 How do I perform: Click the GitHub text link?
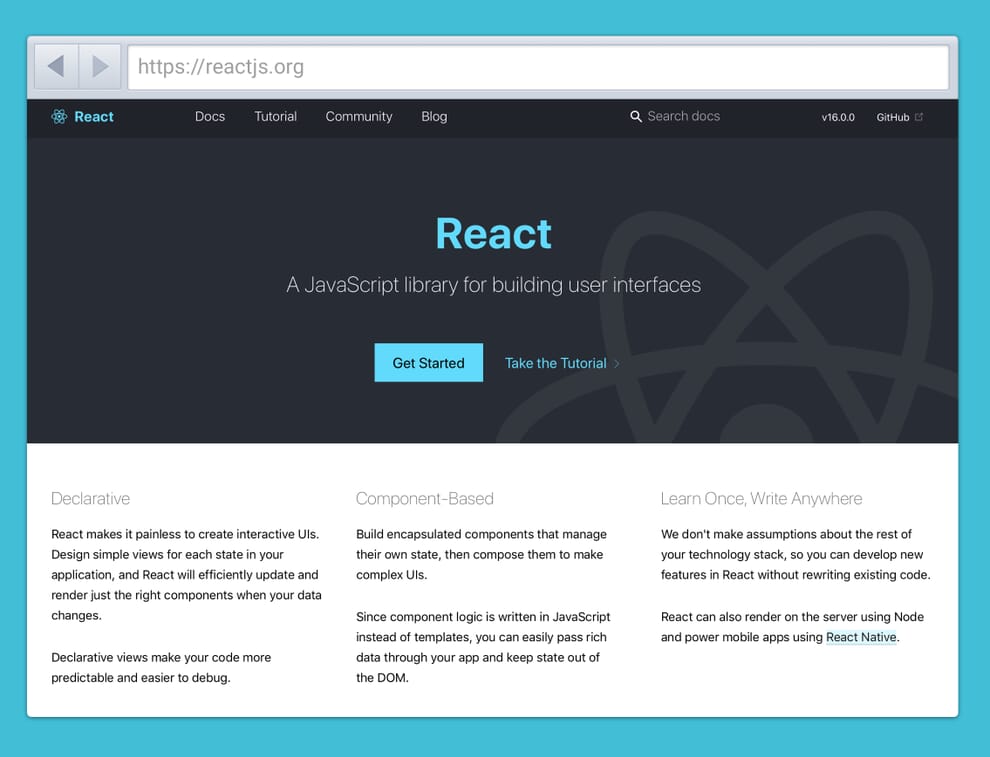coord(893,117)
